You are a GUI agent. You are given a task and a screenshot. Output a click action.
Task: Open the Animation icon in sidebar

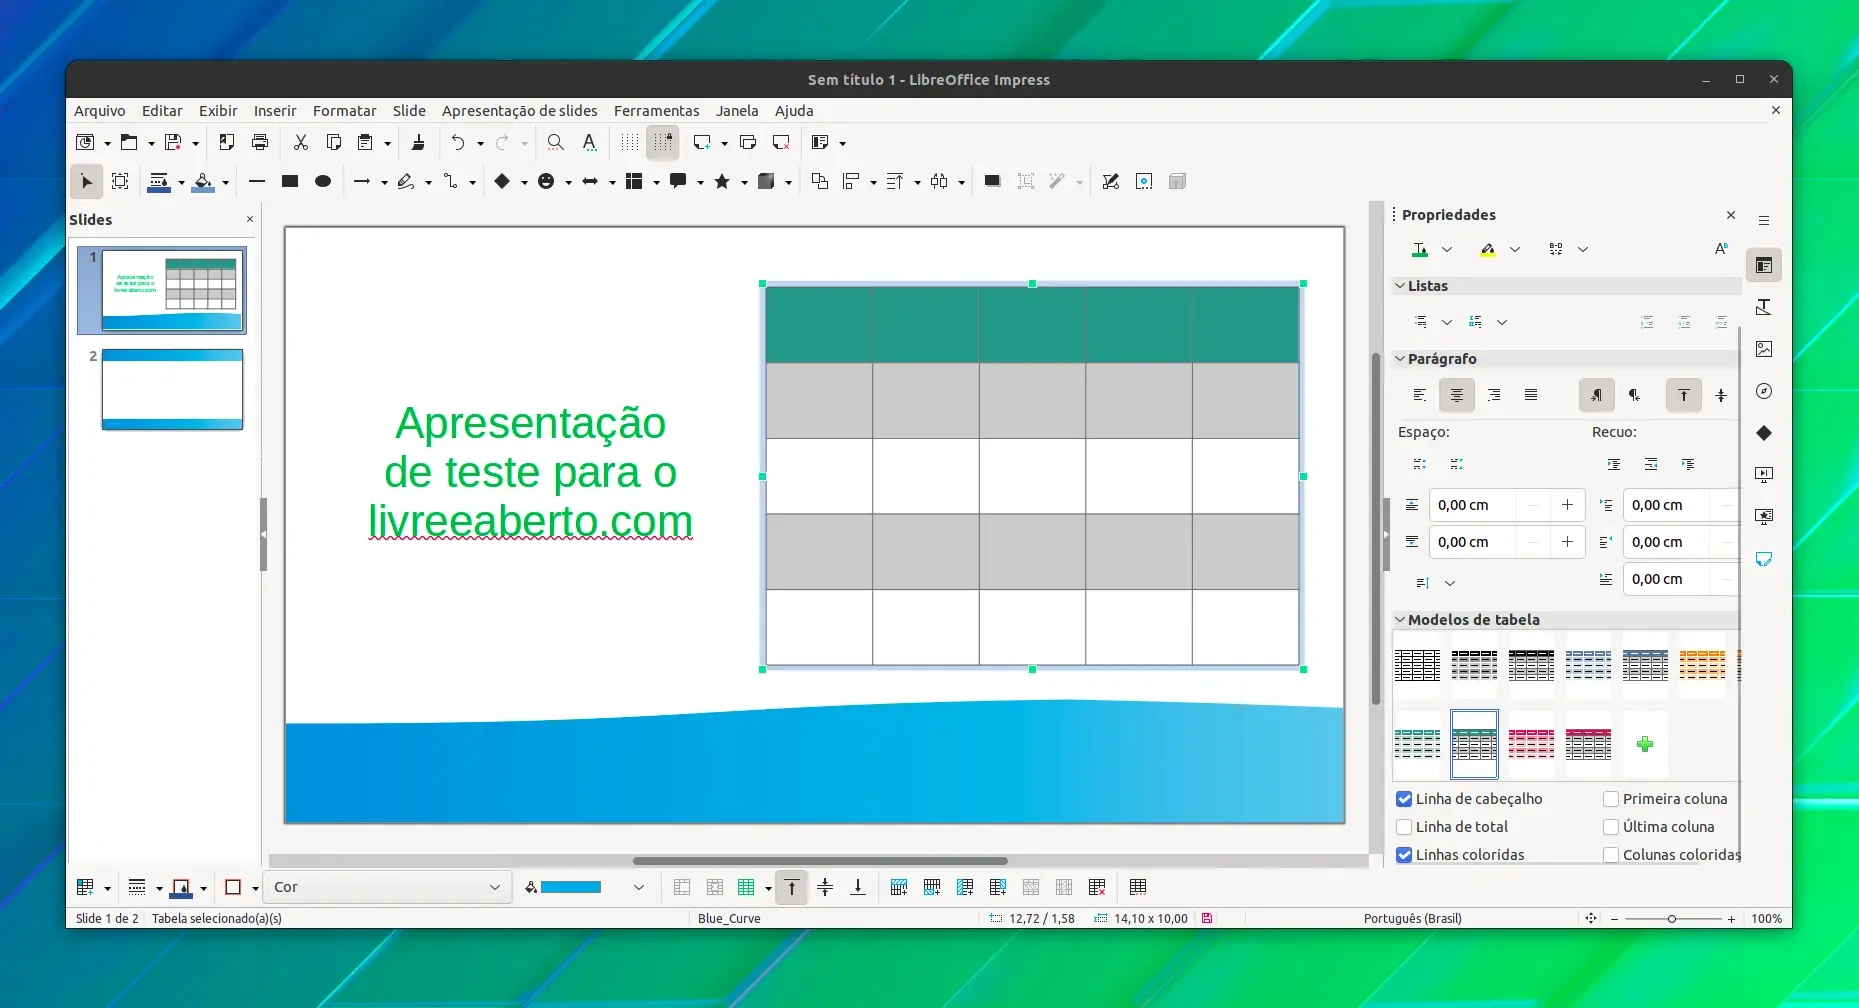pyautogui.click(x=1764, y=517)
